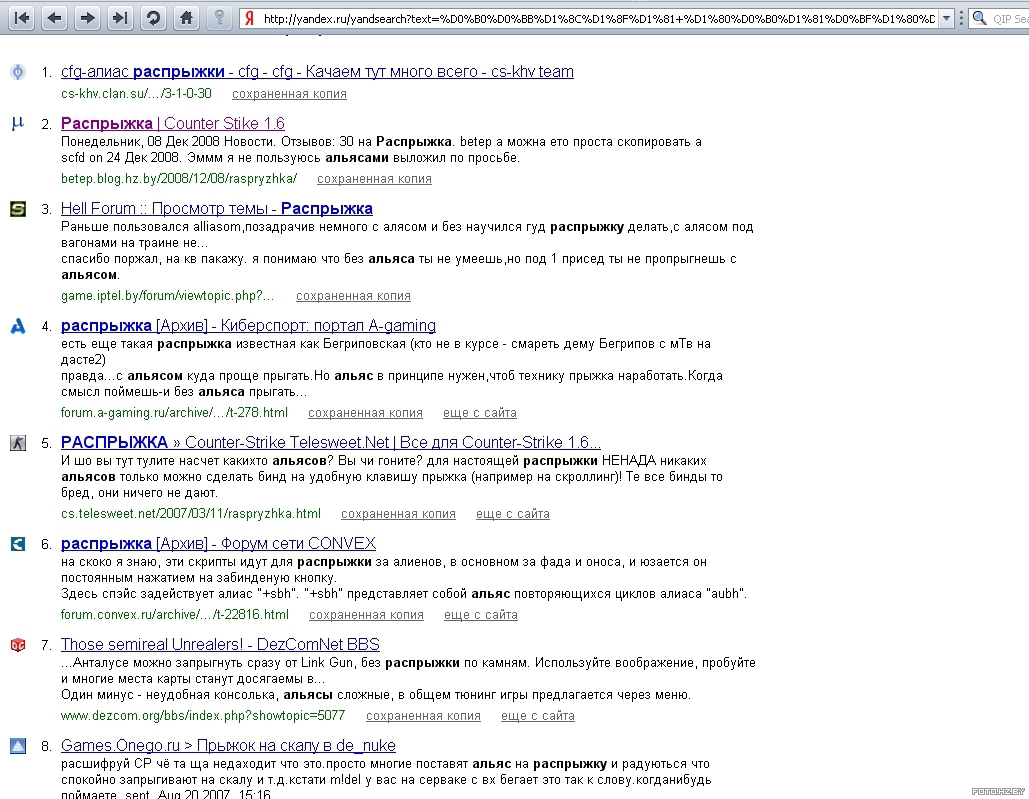Open 'сохраненная копия' for forum.convex.ru result
The height and width of the screenshot is (799, 1029).
(x=366, y=615)
